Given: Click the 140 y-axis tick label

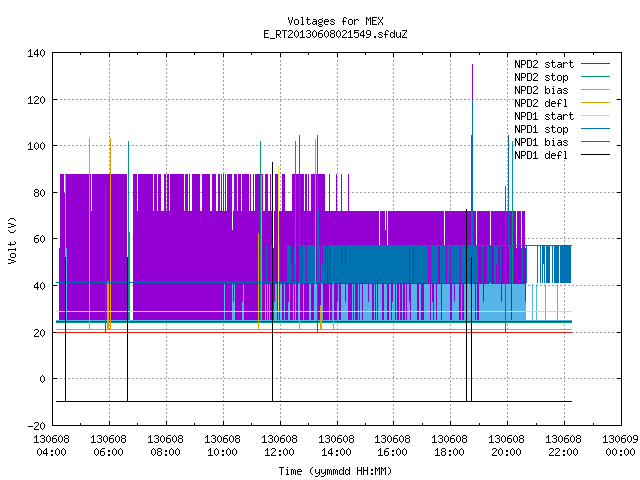Looking at the screenshot, I should (x=36, y=53).
